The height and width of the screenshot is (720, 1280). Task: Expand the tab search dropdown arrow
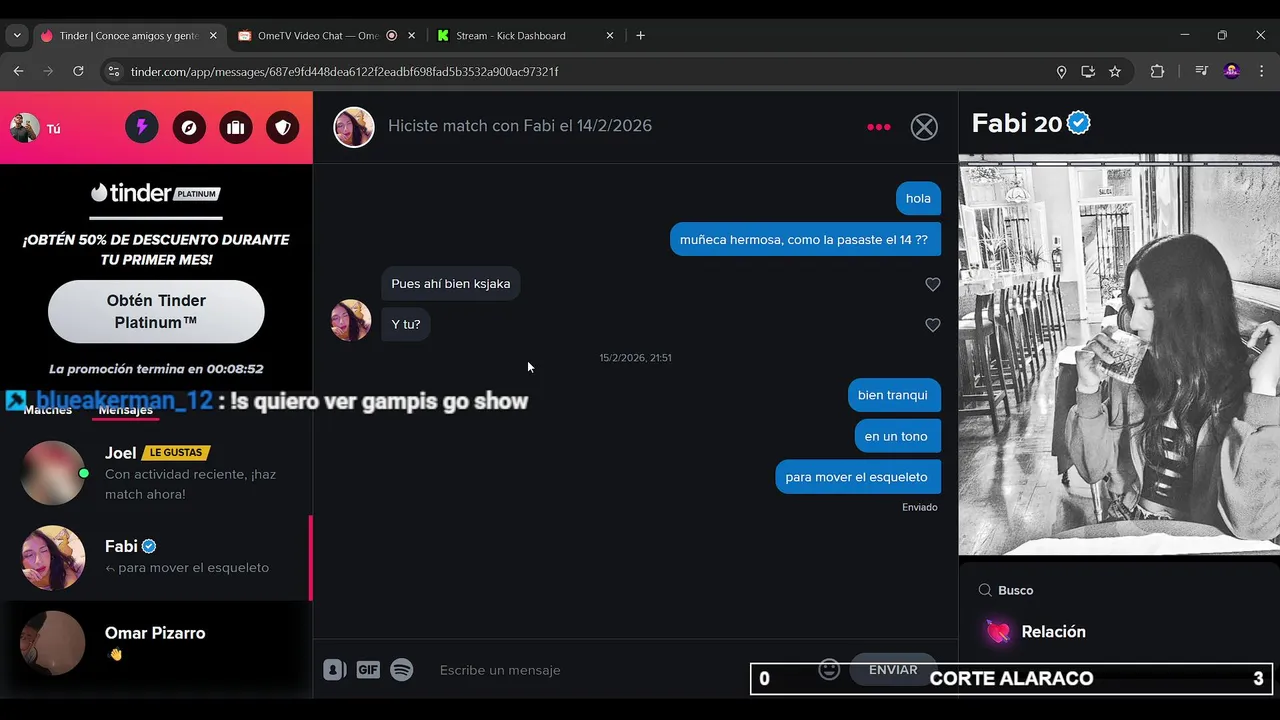(x=17, y=35)
